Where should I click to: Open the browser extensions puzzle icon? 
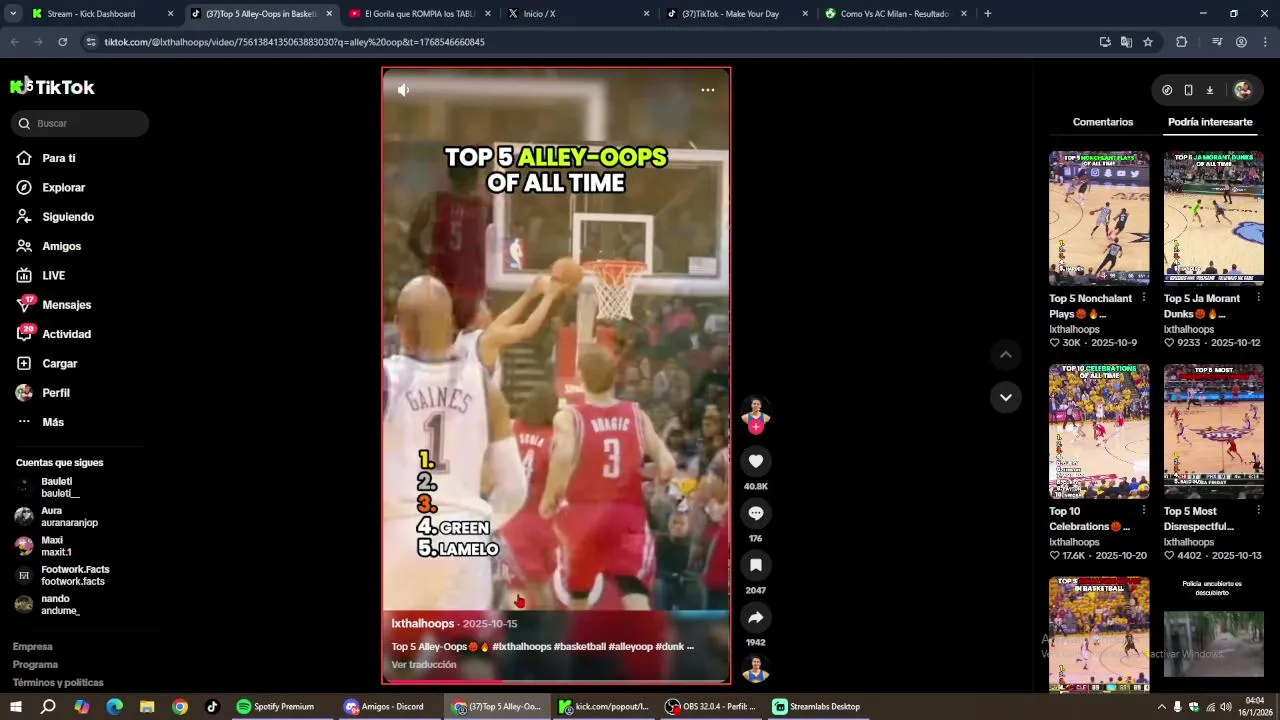[1181, 42]
